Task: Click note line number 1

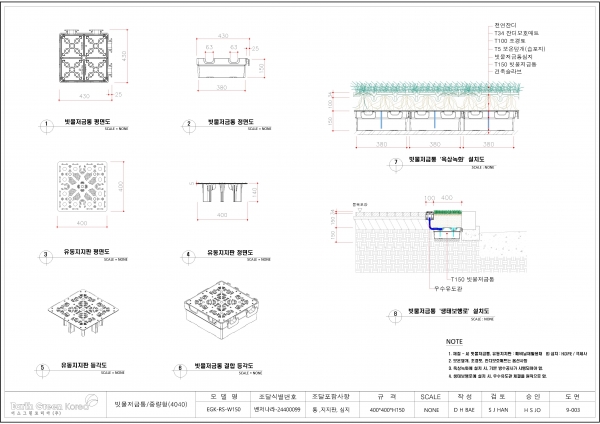Action: click(x=518, y=354)
